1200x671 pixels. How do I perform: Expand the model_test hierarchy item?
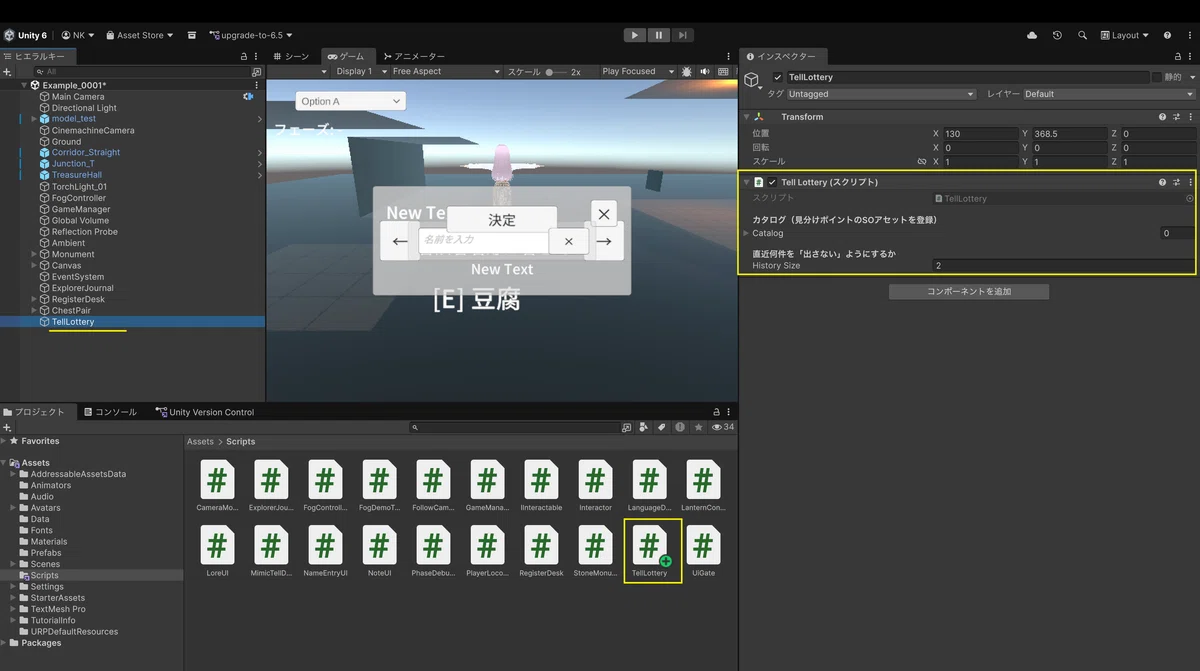coord(34,119)
